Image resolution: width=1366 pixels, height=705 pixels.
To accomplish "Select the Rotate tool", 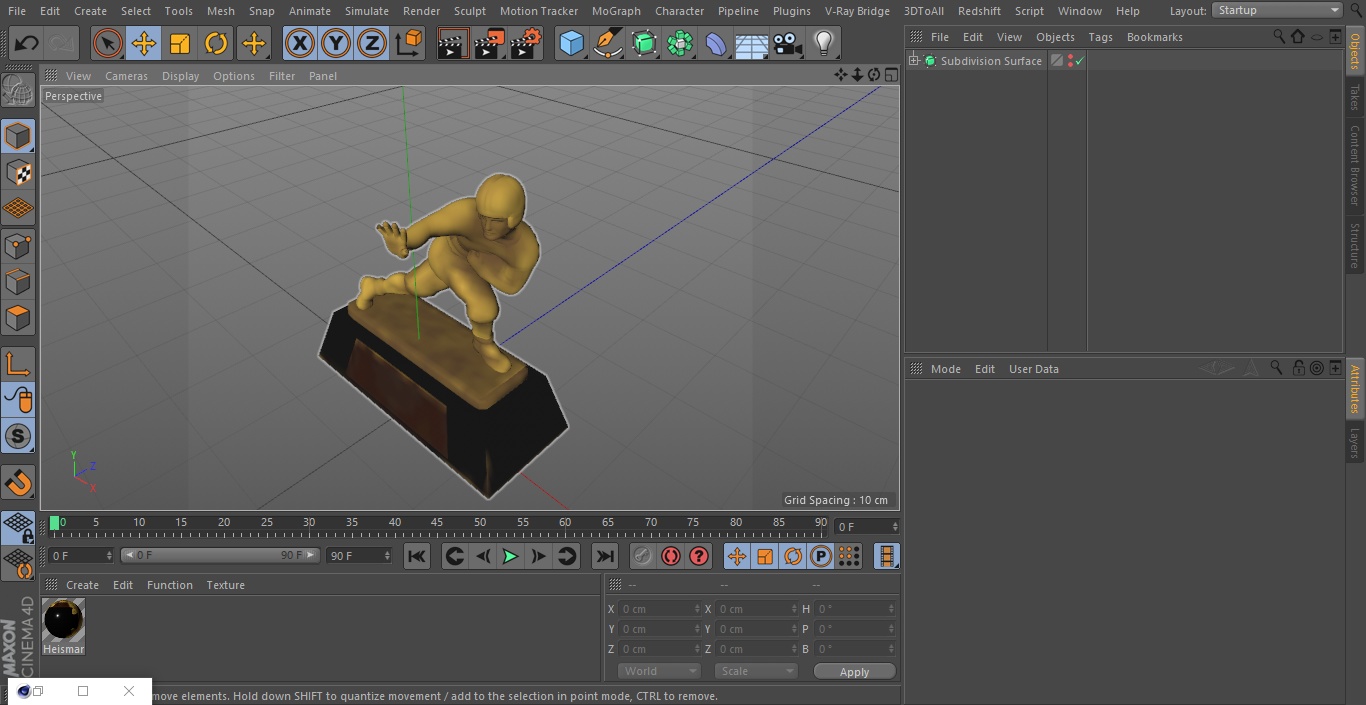I will point(216,43).
